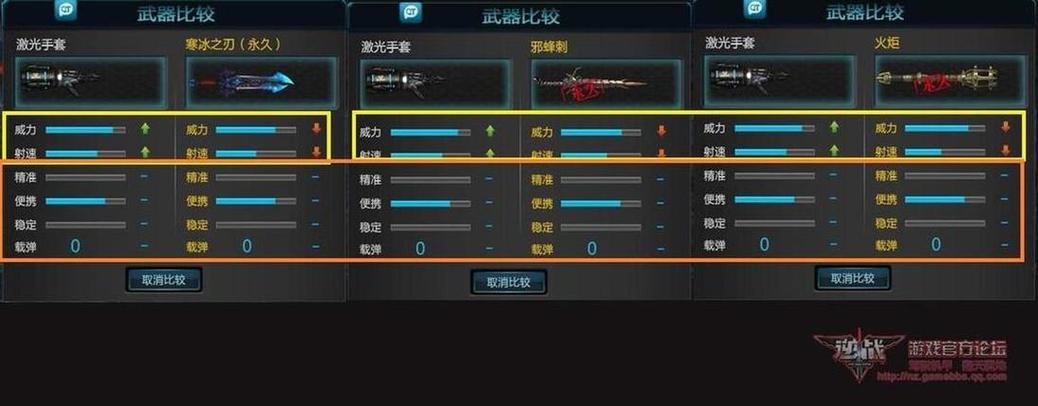
Task: Click the 威力 bar of 寒冰之刃
Action: (256, 130)
